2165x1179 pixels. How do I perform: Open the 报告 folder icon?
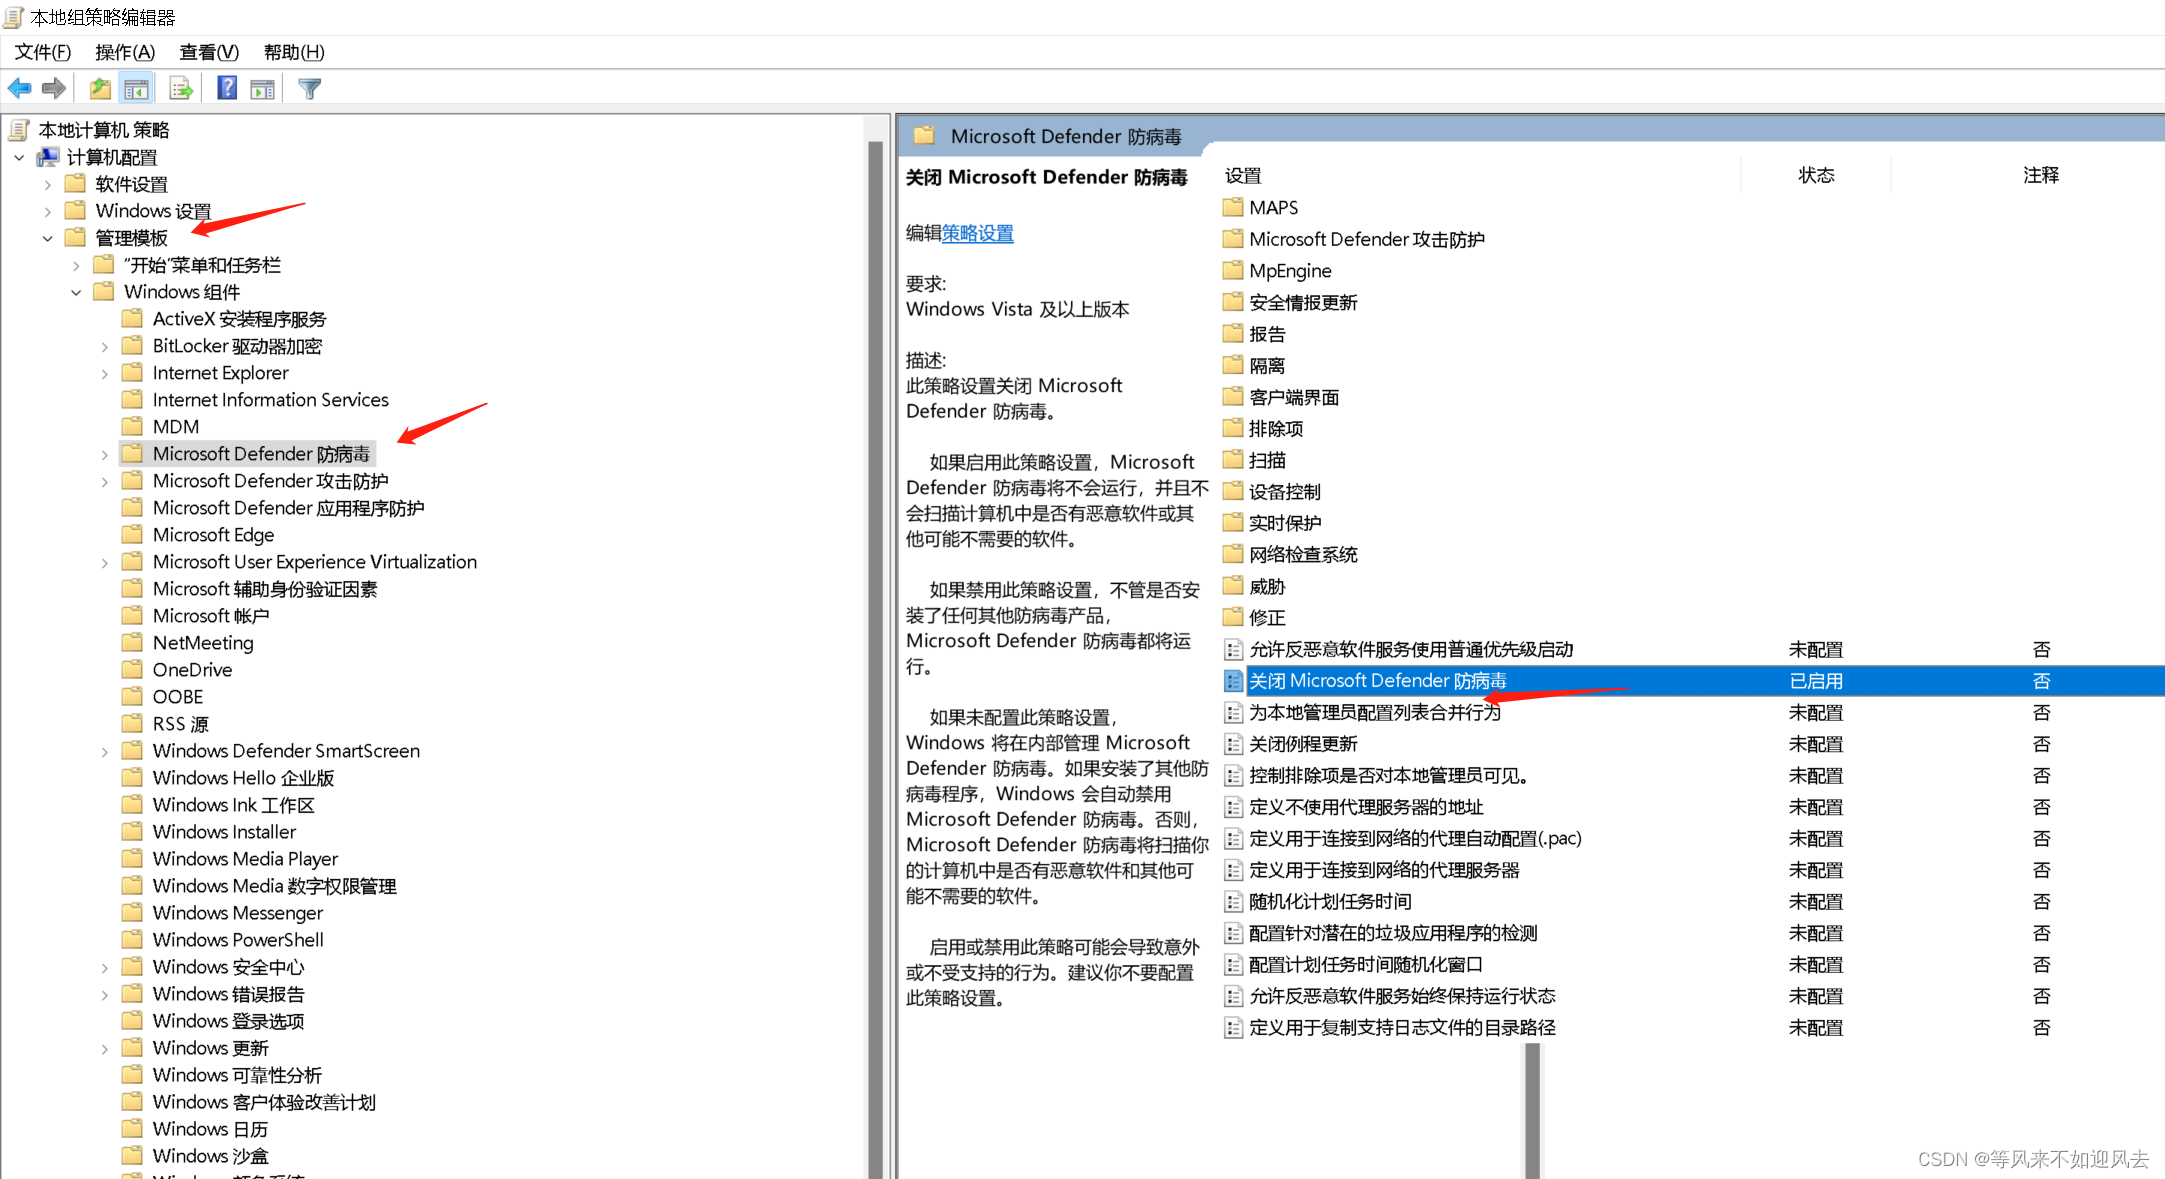tap(1233, 334)
